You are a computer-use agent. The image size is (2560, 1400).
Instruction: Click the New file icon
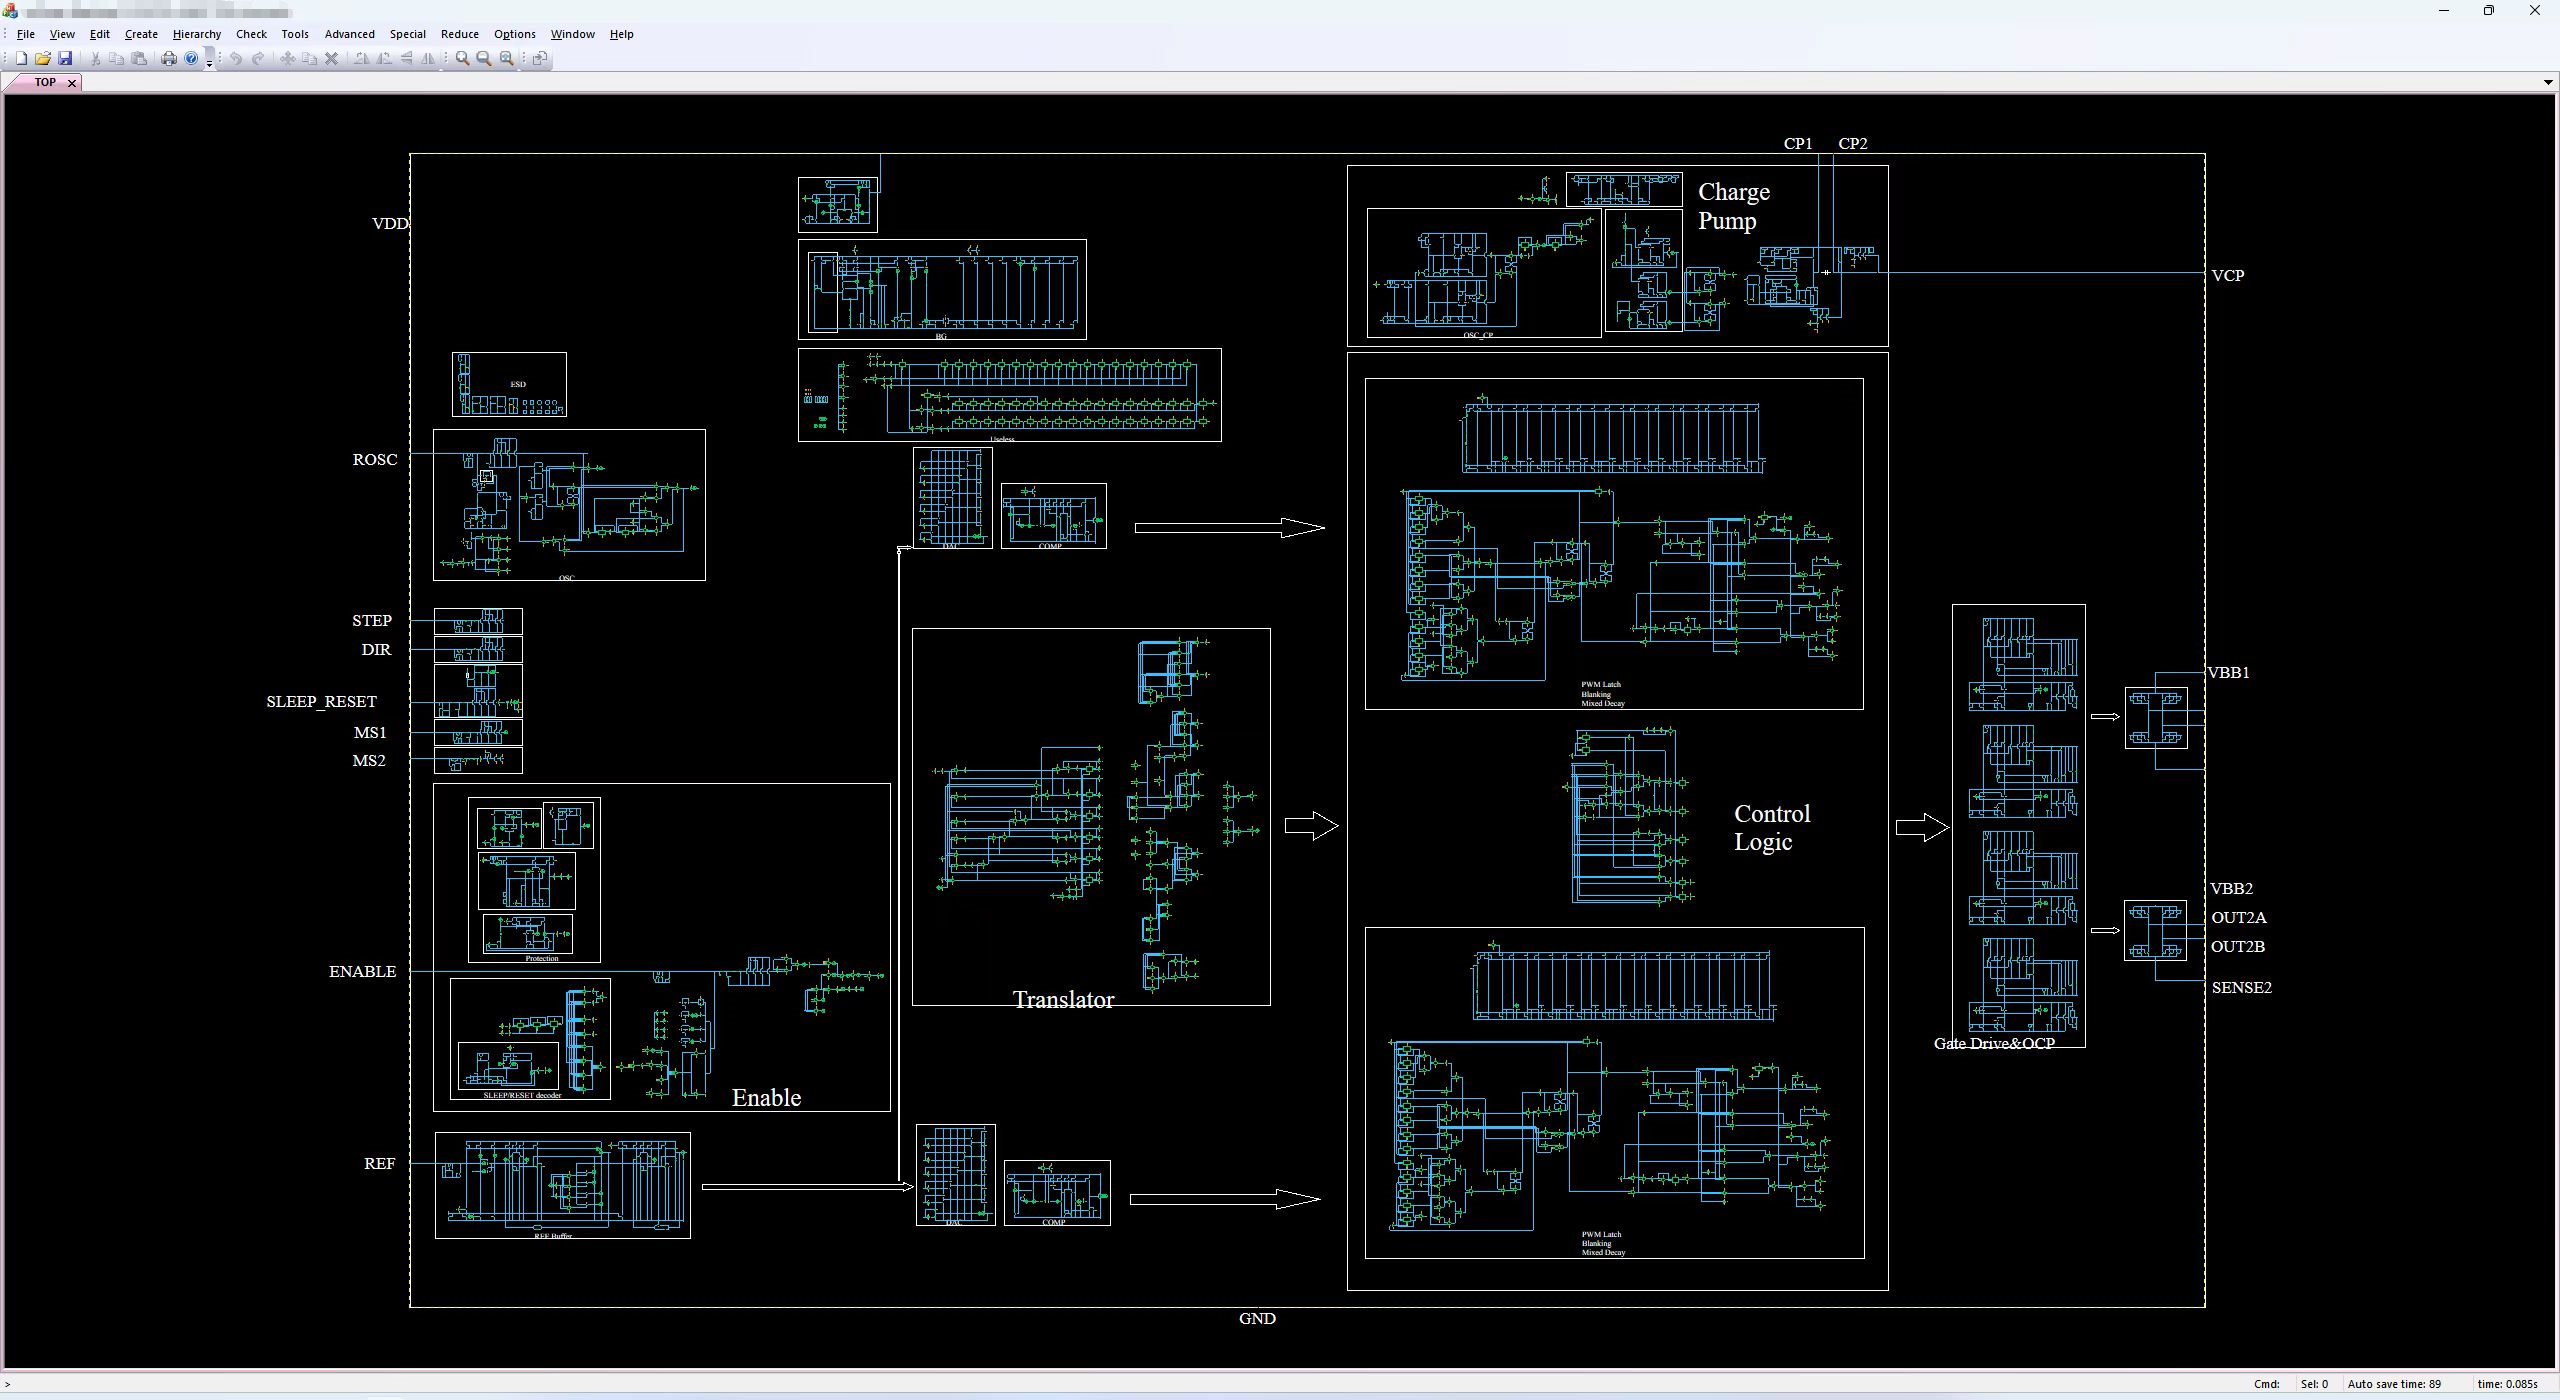pyautogui.click(x=21, y=59)
